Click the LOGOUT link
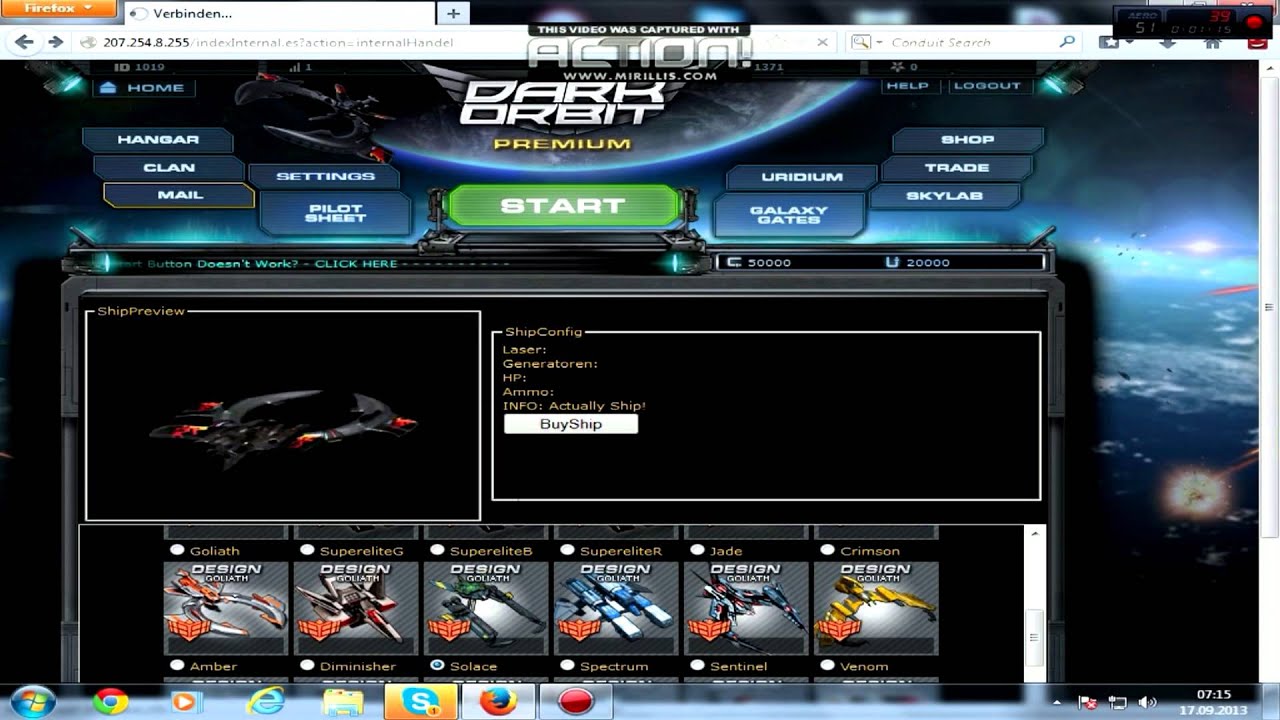This screenshot has height=720, width=1280. (x=987, y=86)
